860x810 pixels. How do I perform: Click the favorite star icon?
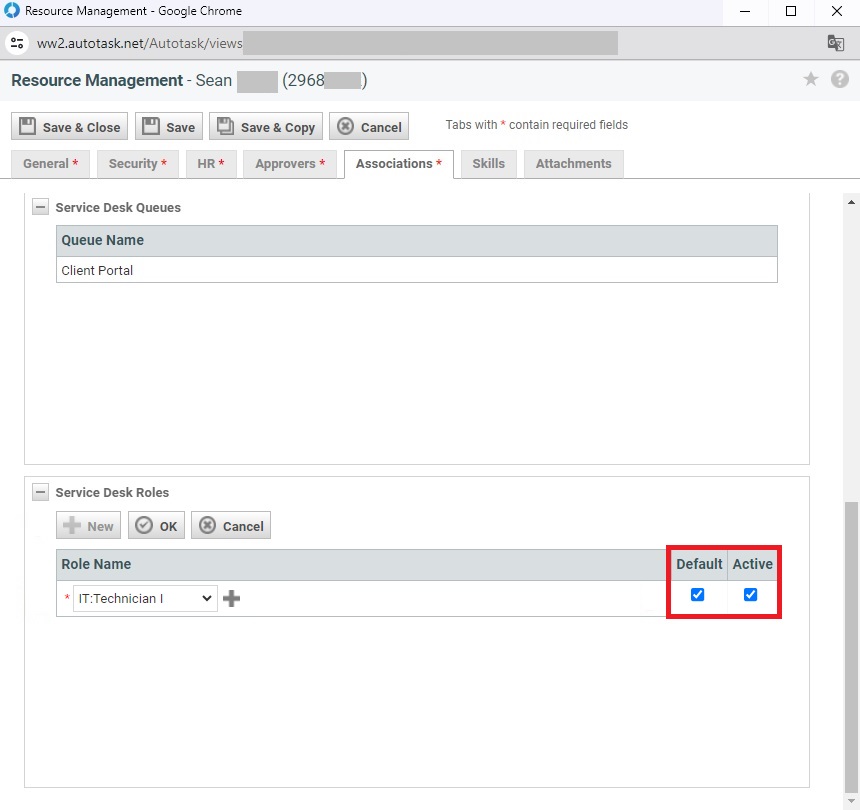coord(811,80)
